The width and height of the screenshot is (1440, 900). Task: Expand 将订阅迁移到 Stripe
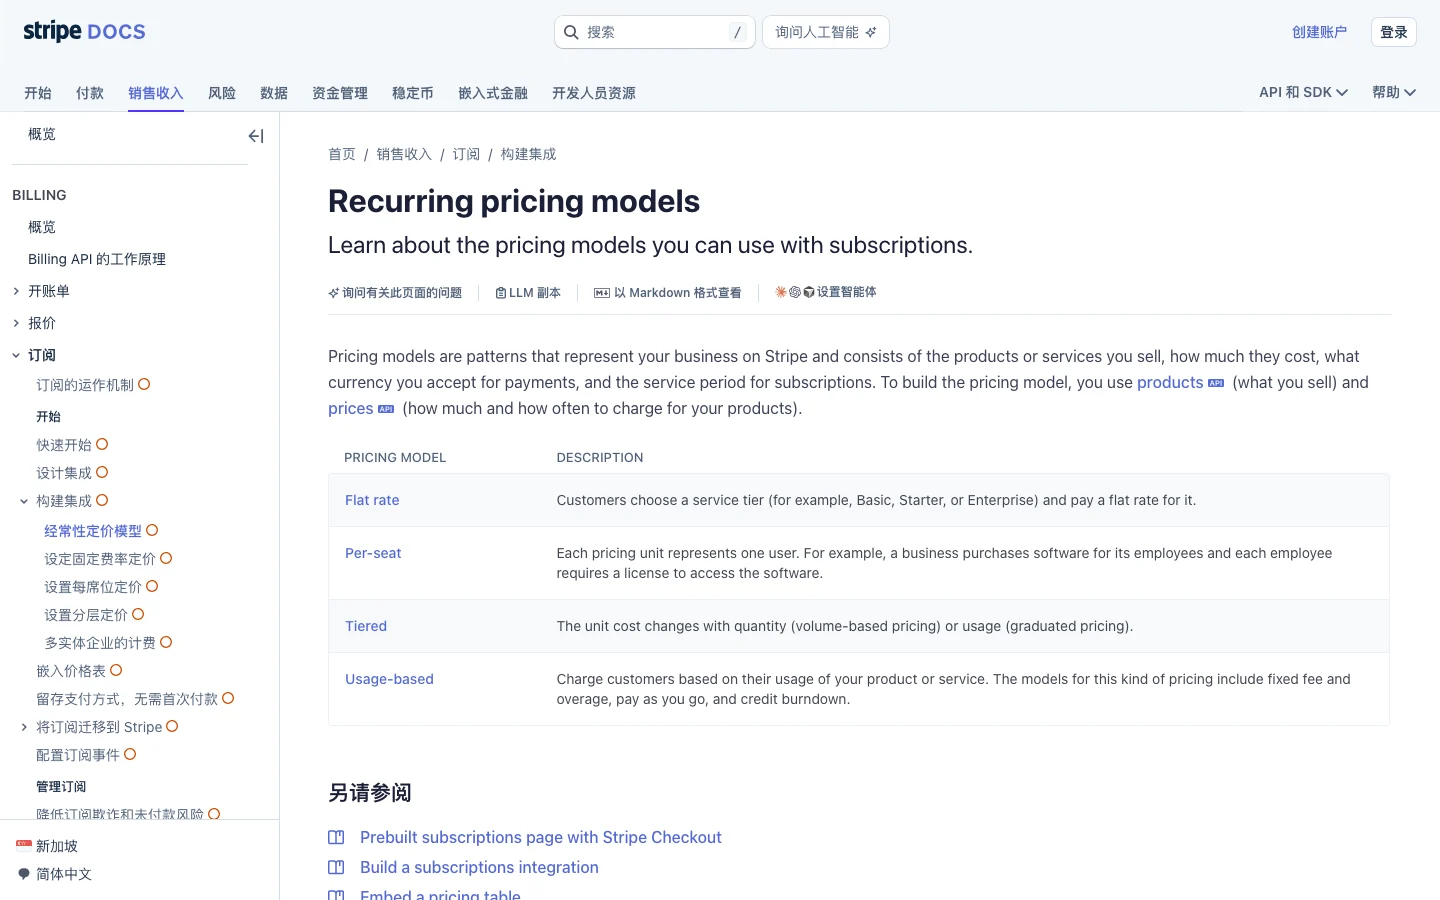click(24, 727)
